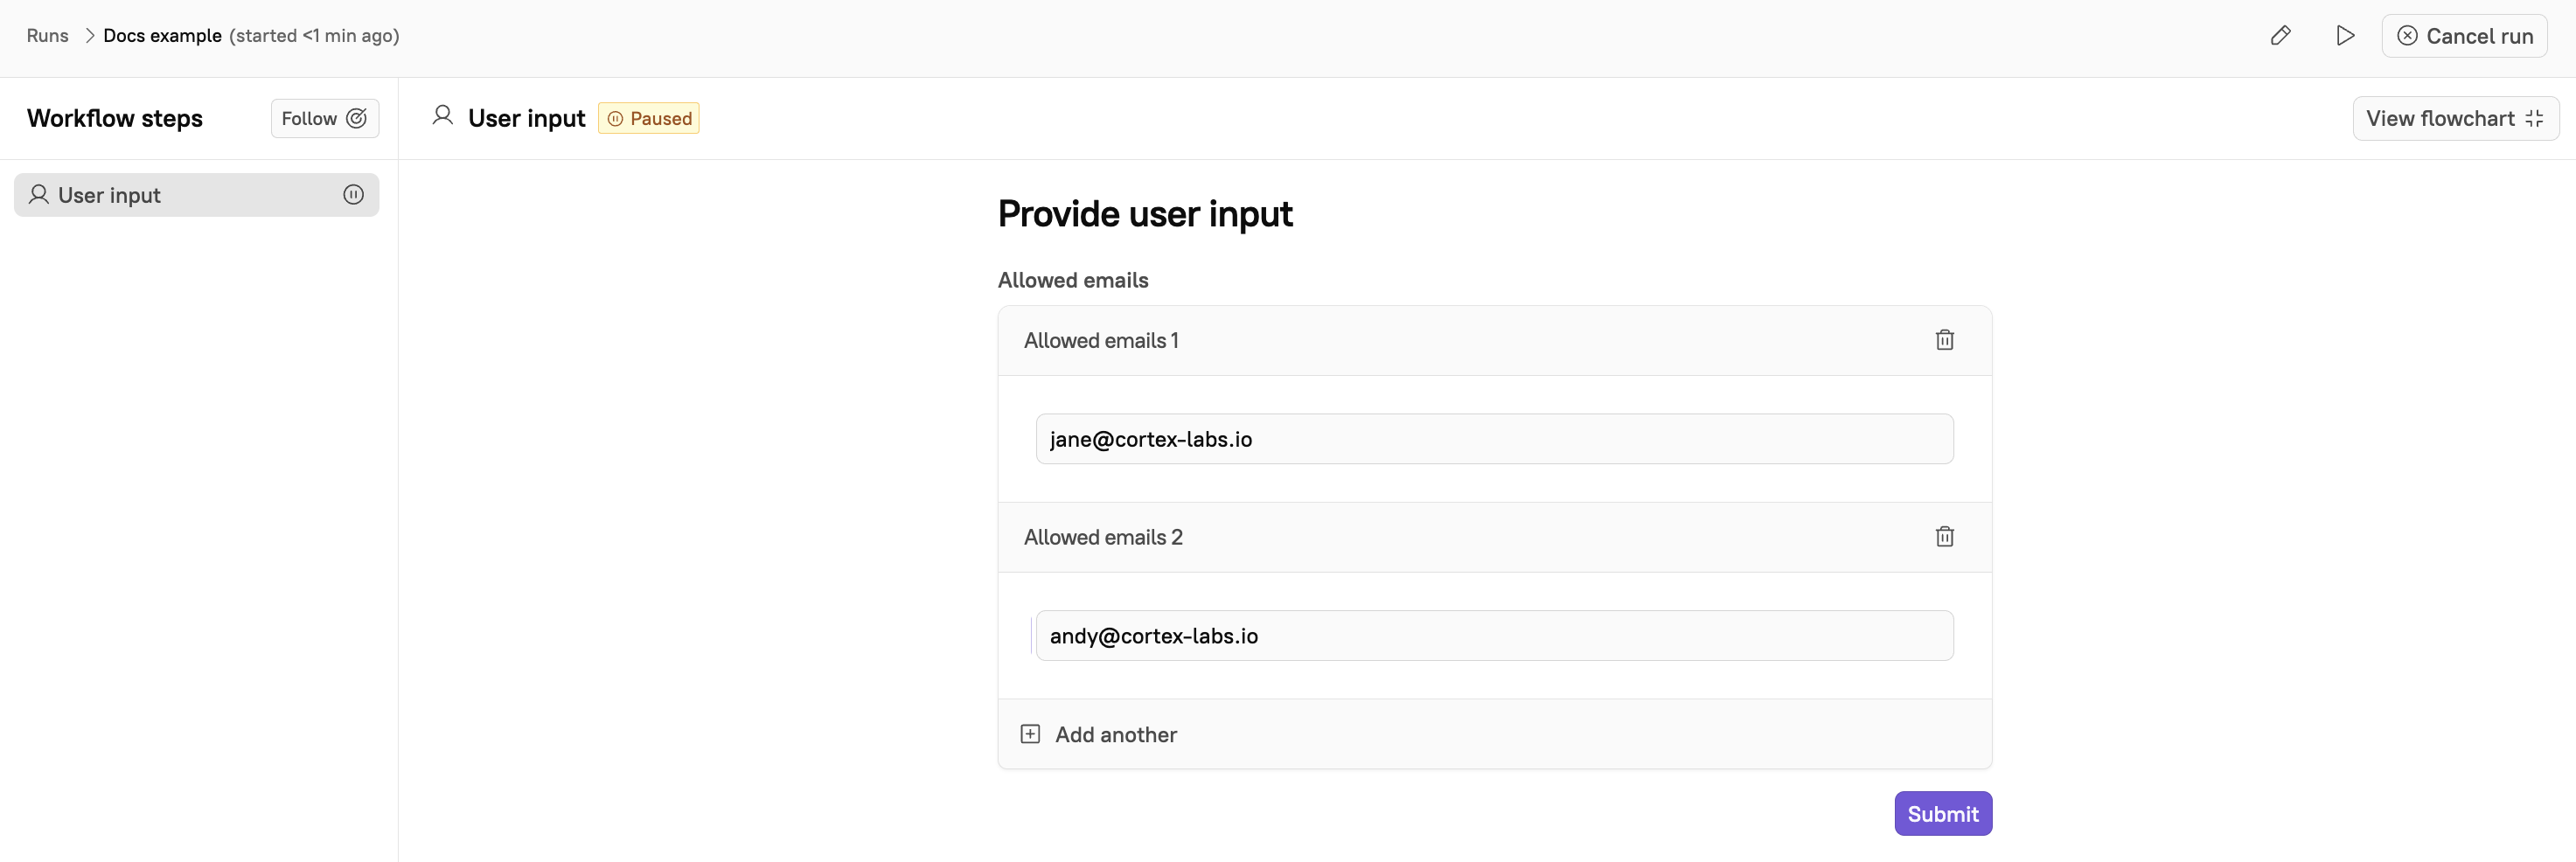This screenshot has width=2576, height=862.
Task: Open the Runs breadcrumb link
Action: [x=47, y=36]
